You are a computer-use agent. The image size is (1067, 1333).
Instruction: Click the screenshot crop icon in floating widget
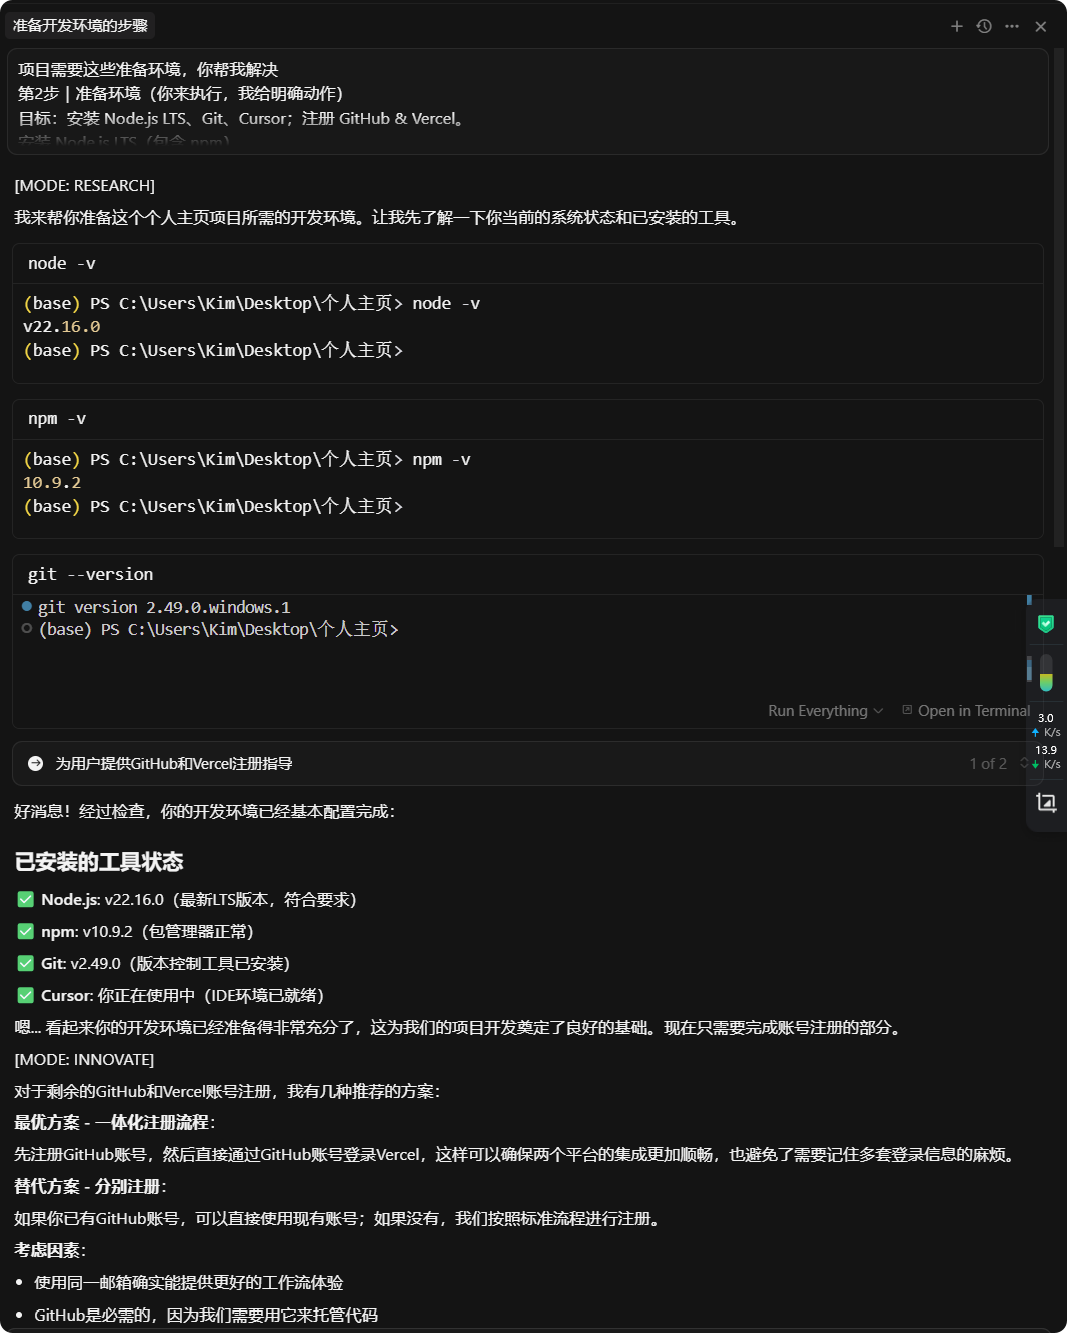pos(1046,802)
